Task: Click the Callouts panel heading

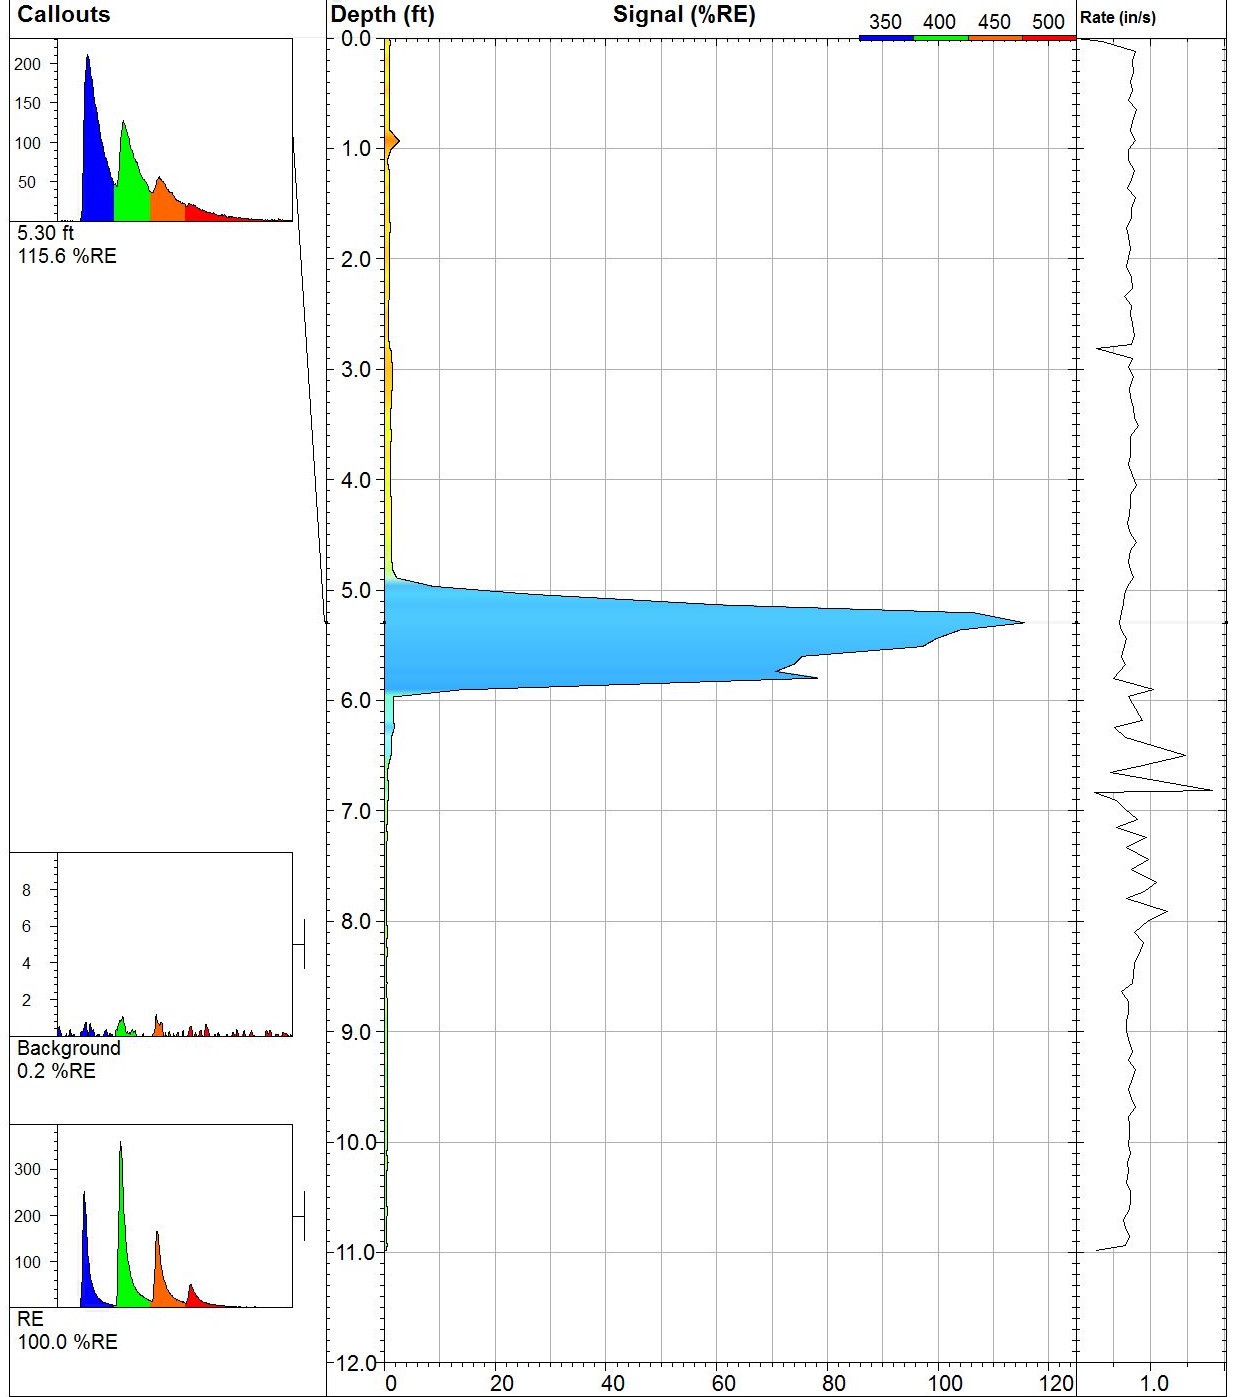Action: point(63,15)
